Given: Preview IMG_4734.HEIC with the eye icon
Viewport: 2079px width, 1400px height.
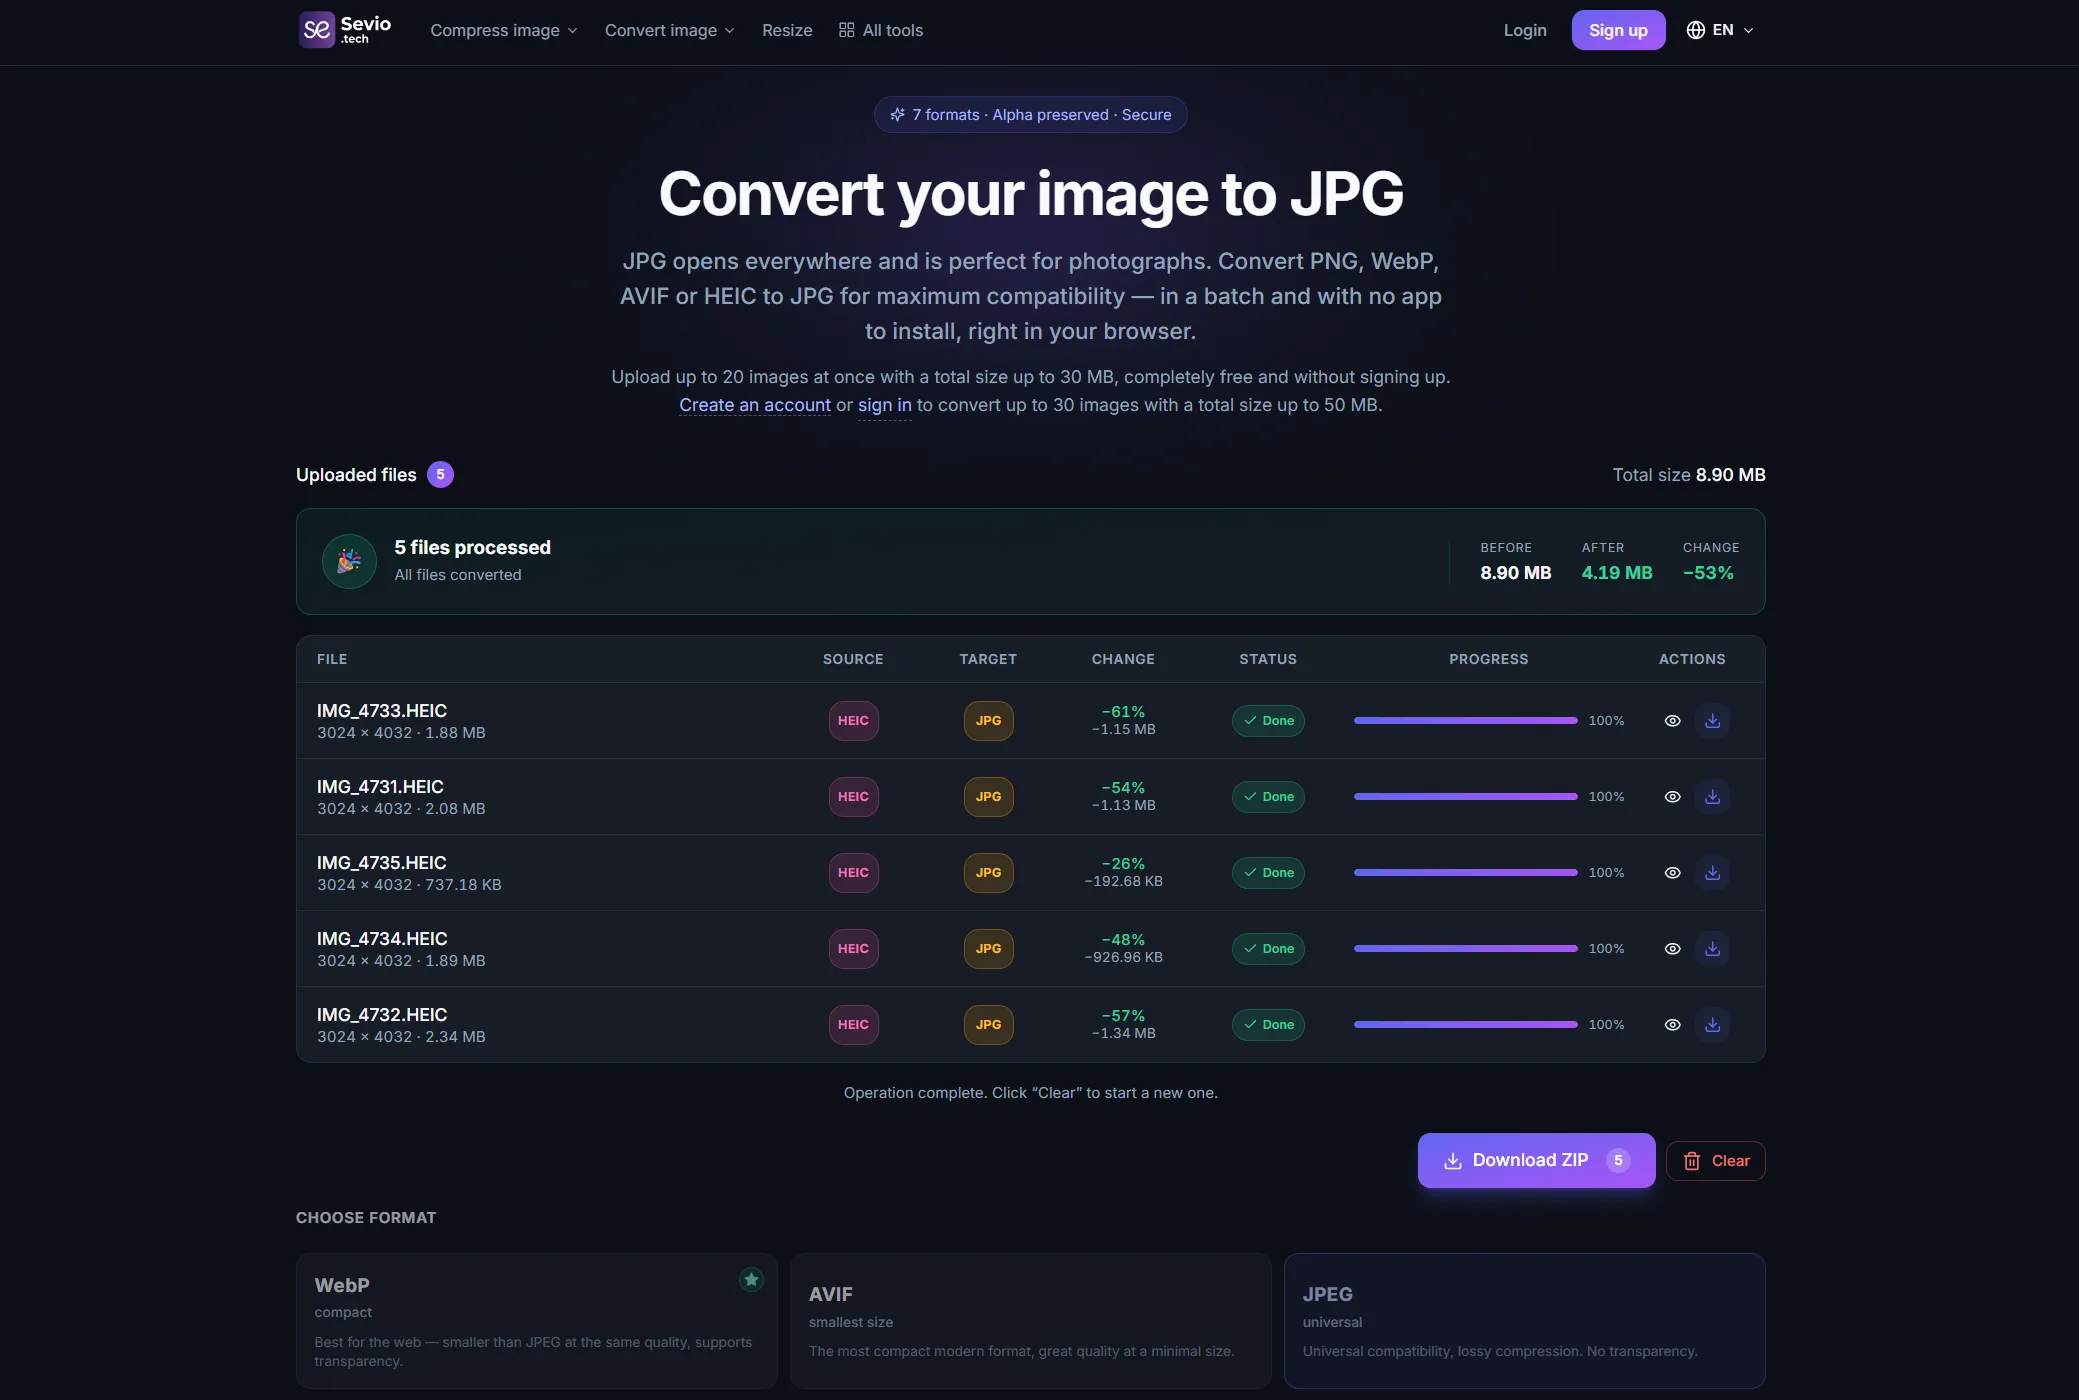Looking at the screenshot, I should (x=1672, y=949).
